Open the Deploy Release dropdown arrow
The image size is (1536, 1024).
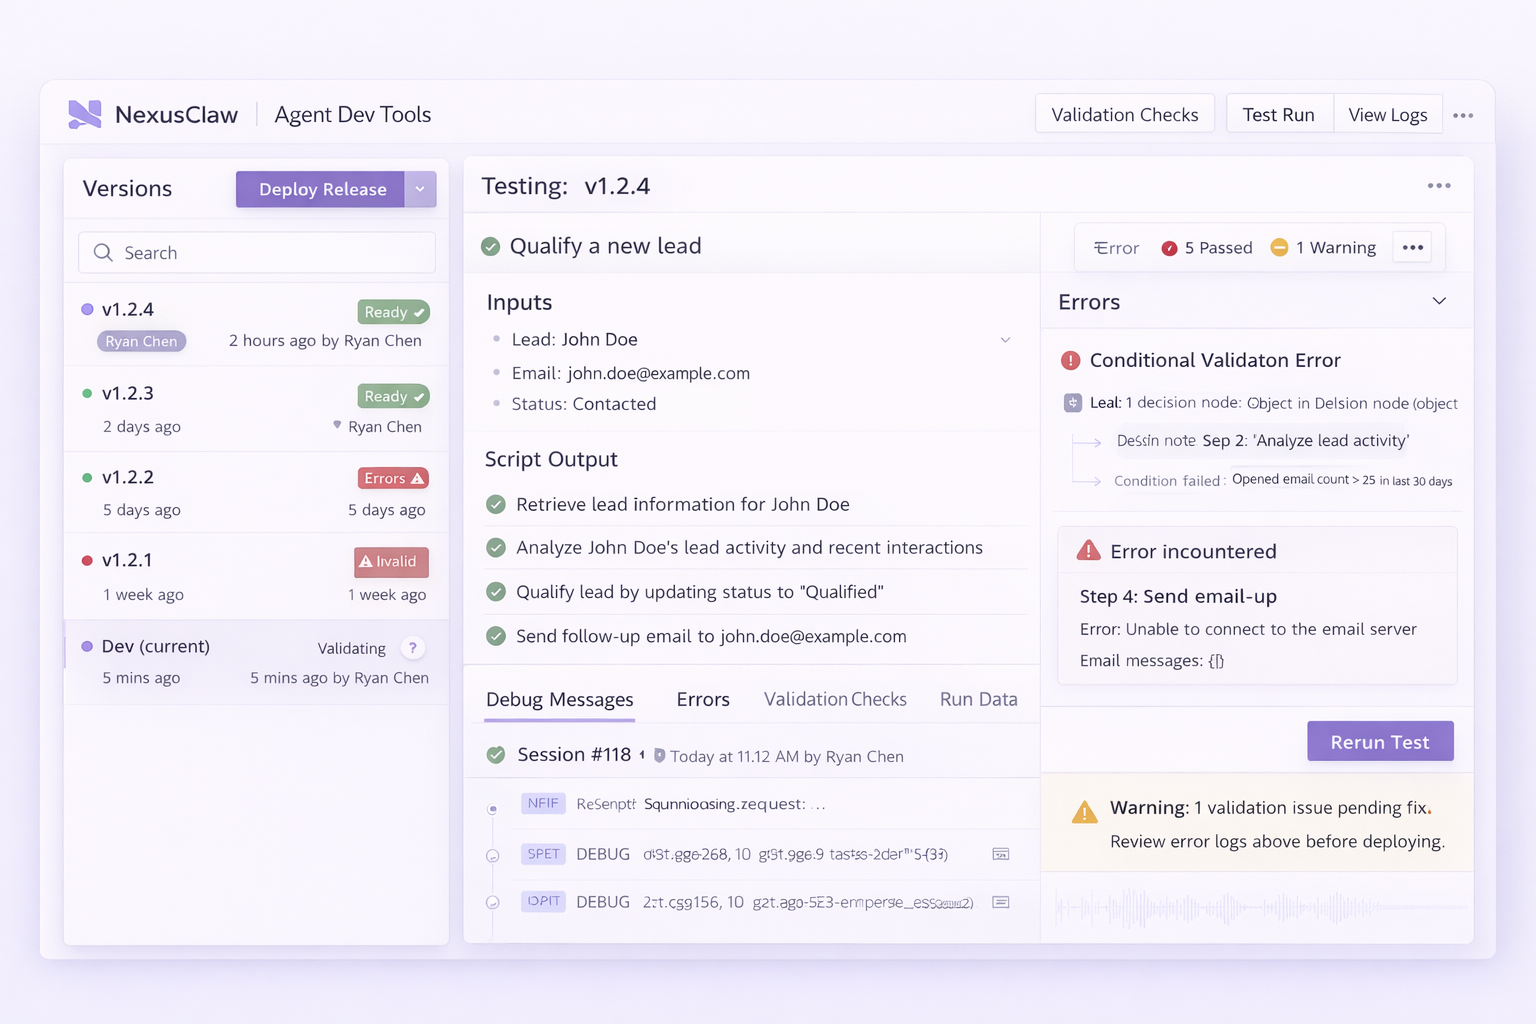[420, 189]
